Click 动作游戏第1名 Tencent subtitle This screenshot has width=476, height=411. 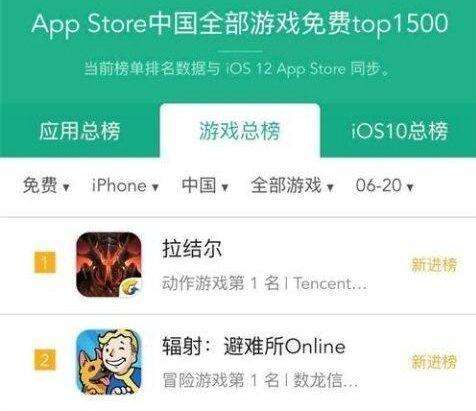264,284
